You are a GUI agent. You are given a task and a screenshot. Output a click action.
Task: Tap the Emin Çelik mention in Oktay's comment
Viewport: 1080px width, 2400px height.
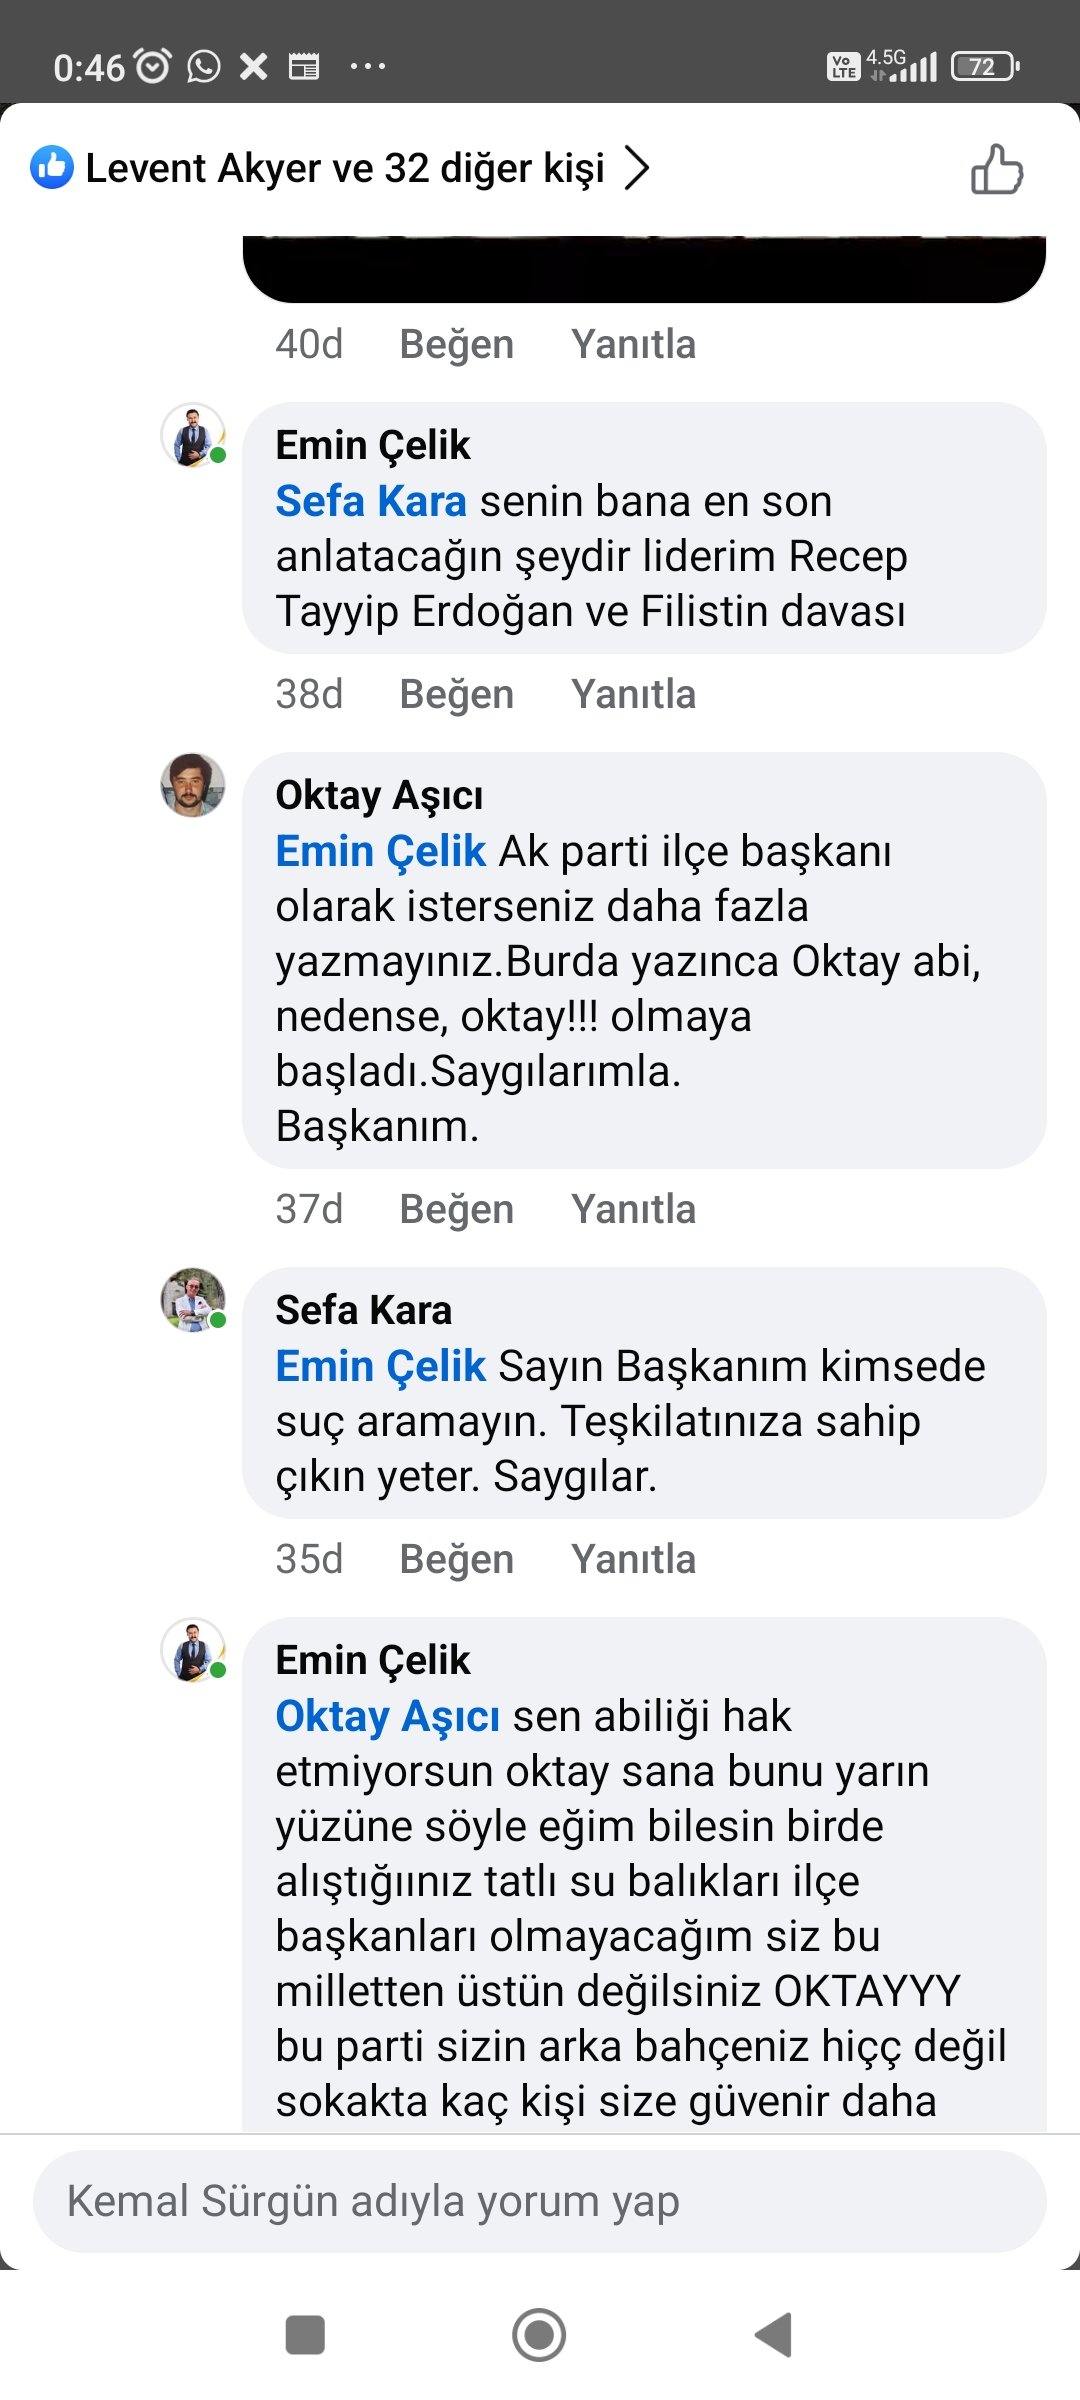pos(380,851)
